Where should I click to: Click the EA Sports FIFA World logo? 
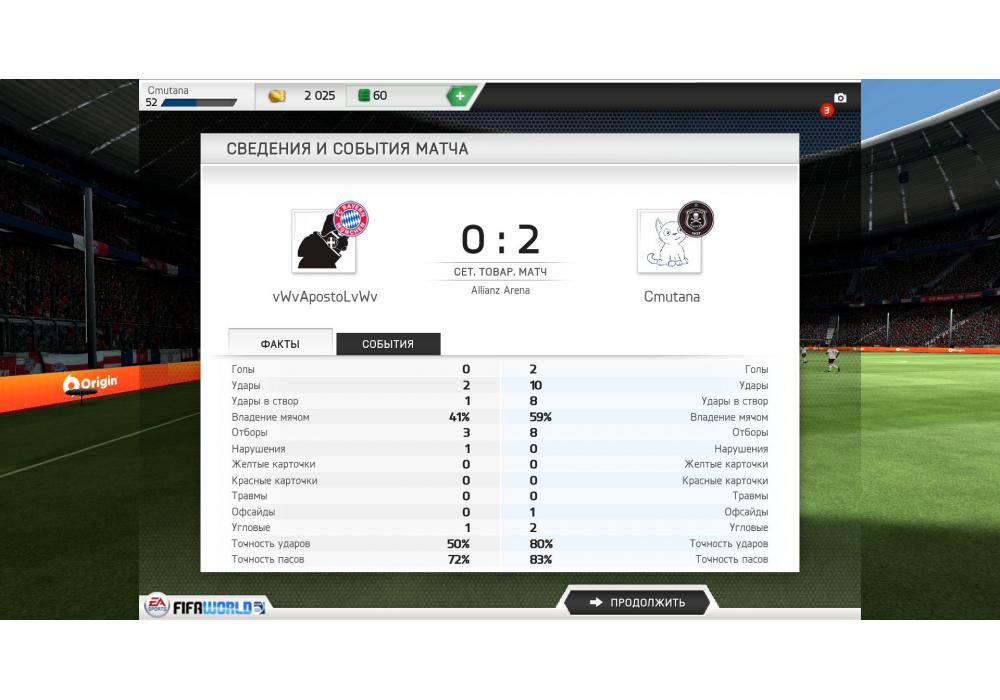click(205, 606)
